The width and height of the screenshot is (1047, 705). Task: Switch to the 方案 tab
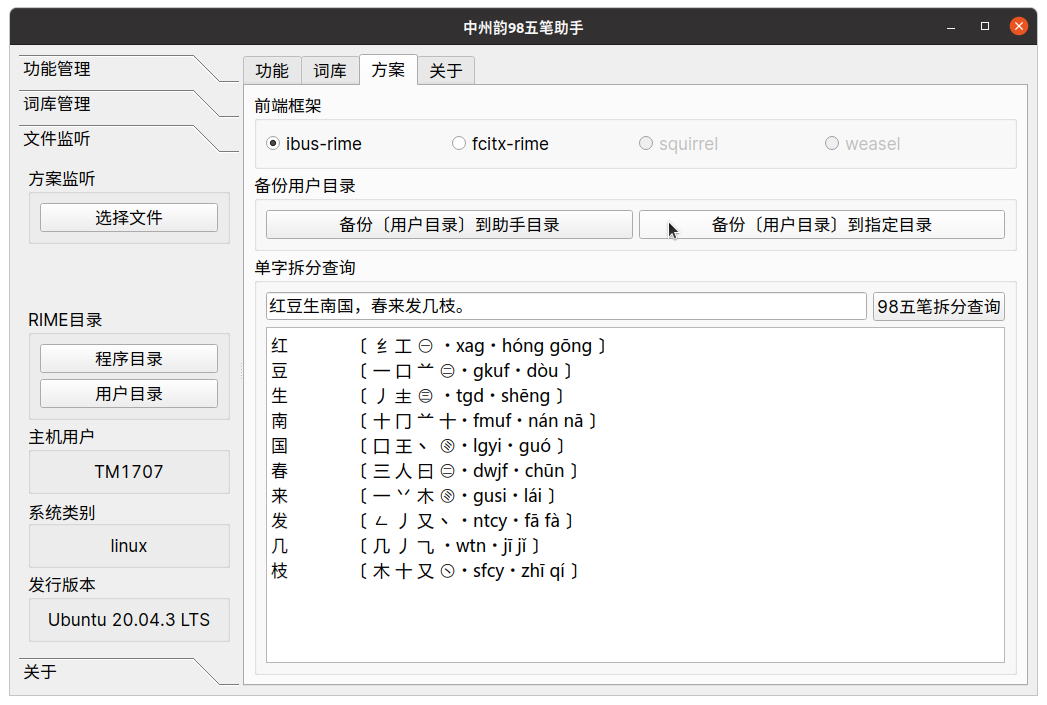click(x=388, y=69)
